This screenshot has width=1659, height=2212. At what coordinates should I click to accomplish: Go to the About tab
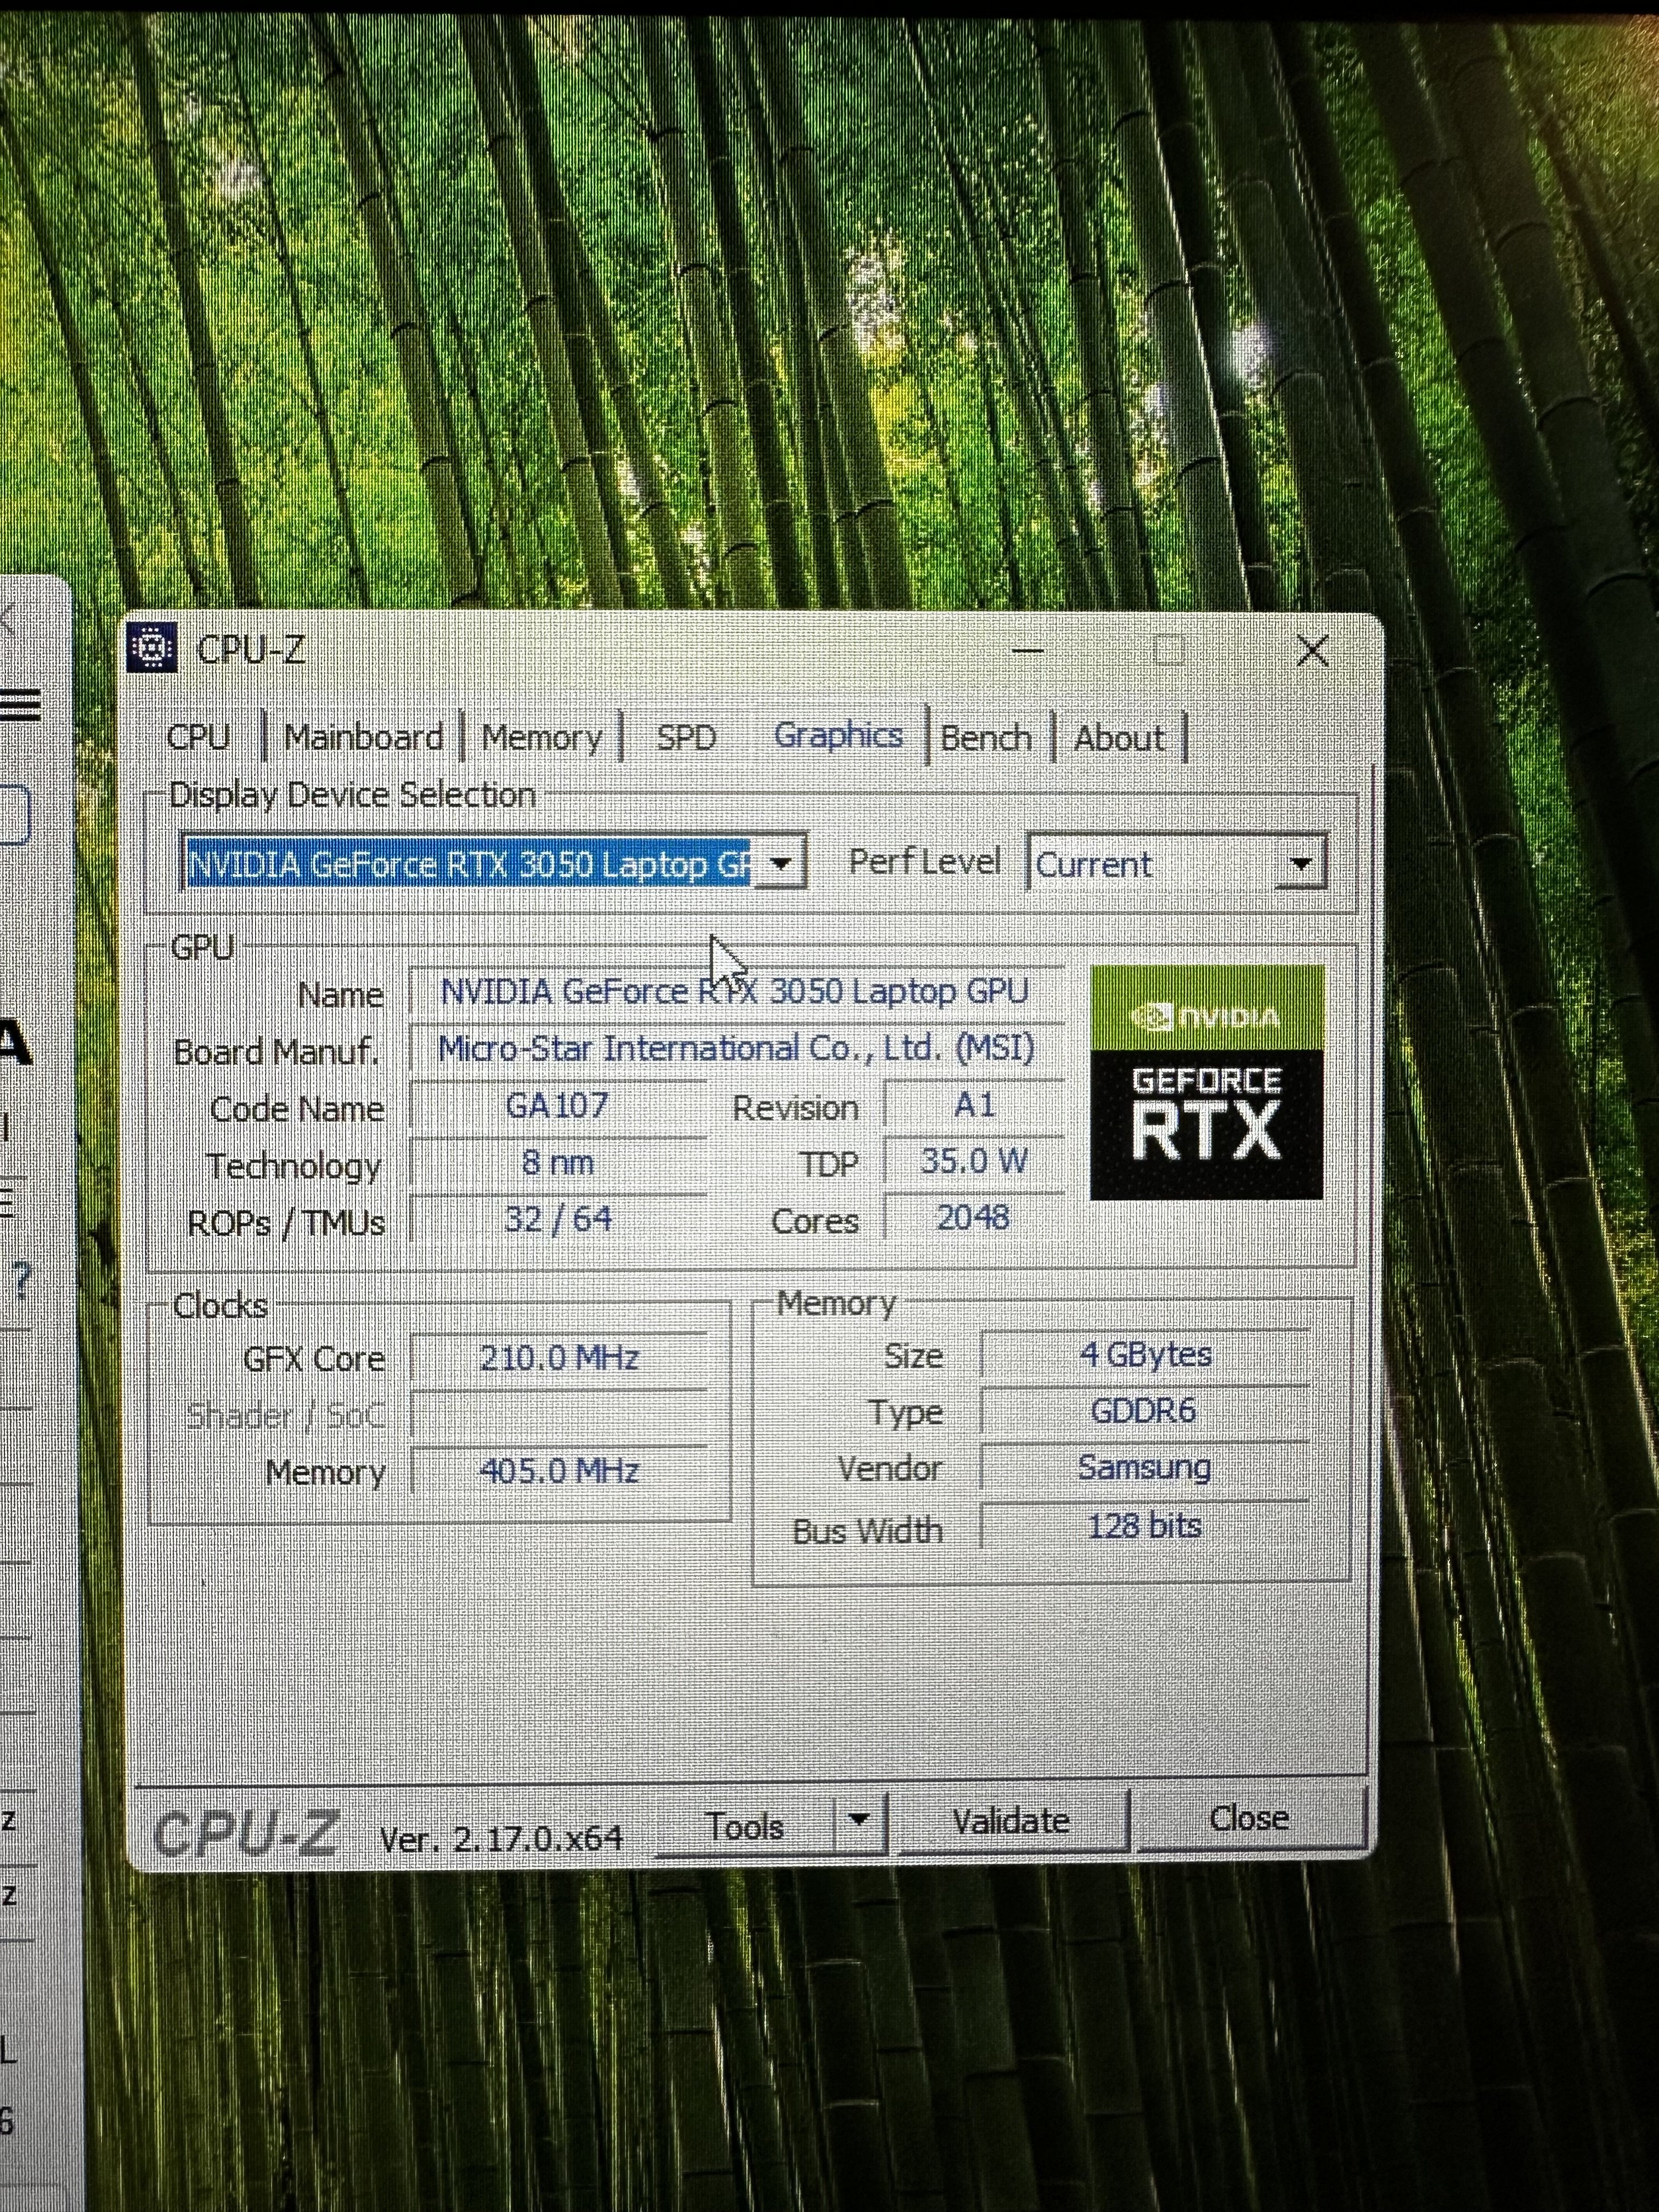click(1119, 738)
